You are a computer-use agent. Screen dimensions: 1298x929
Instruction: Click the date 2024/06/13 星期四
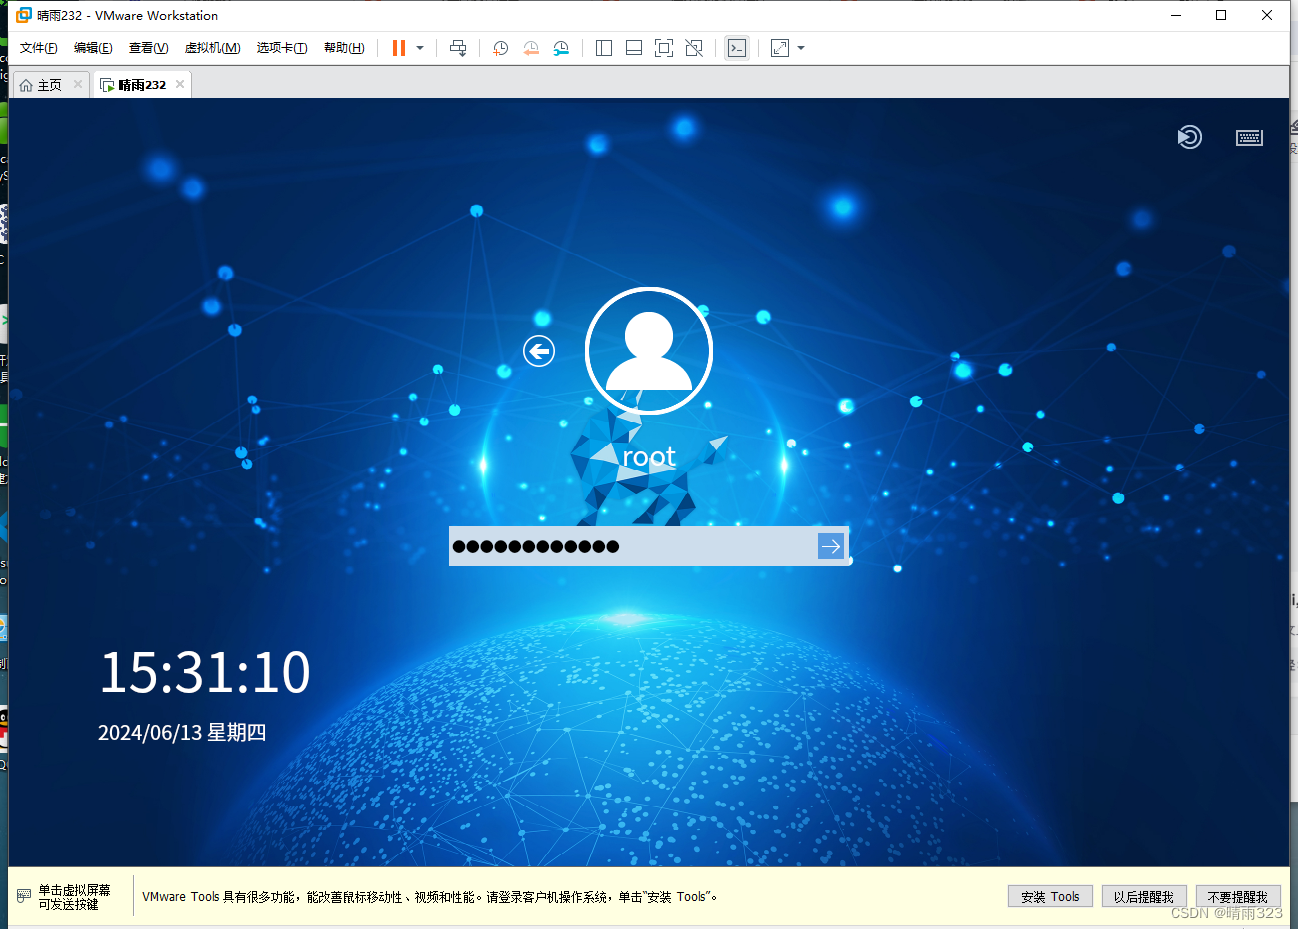click(182, 733)
